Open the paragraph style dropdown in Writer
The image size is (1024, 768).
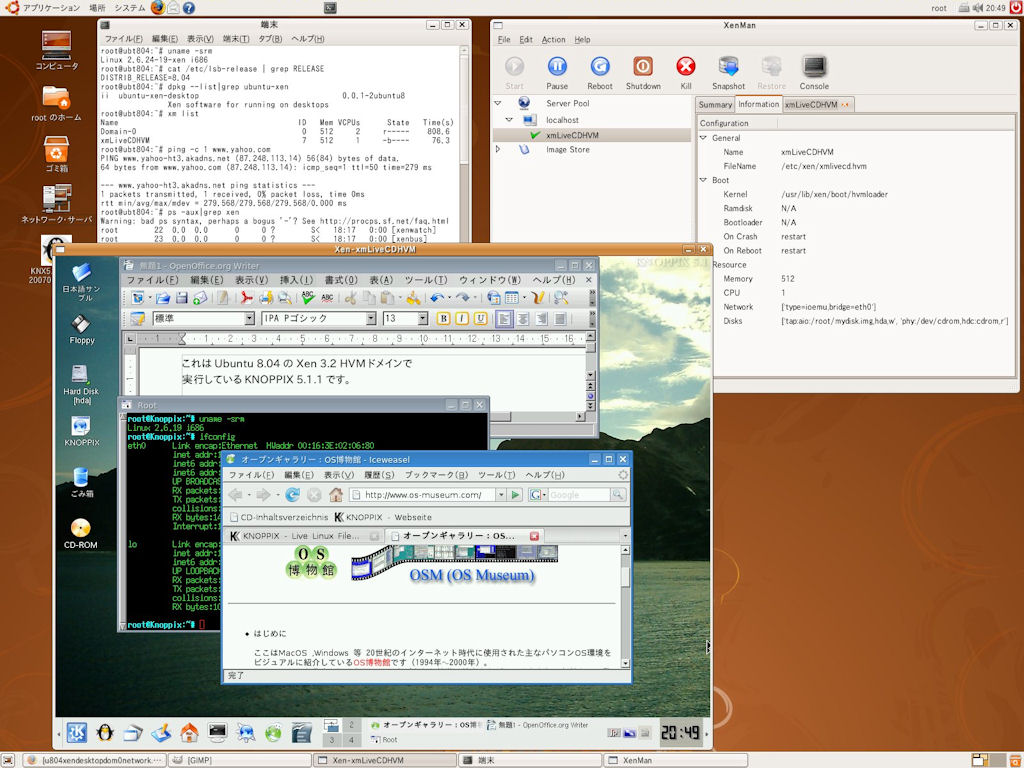point(249,319)
